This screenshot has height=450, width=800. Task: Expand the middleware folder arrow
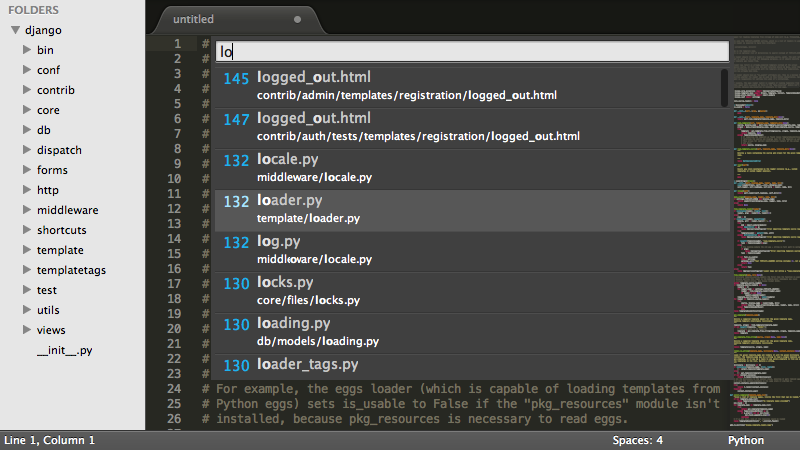coord(27,209)
